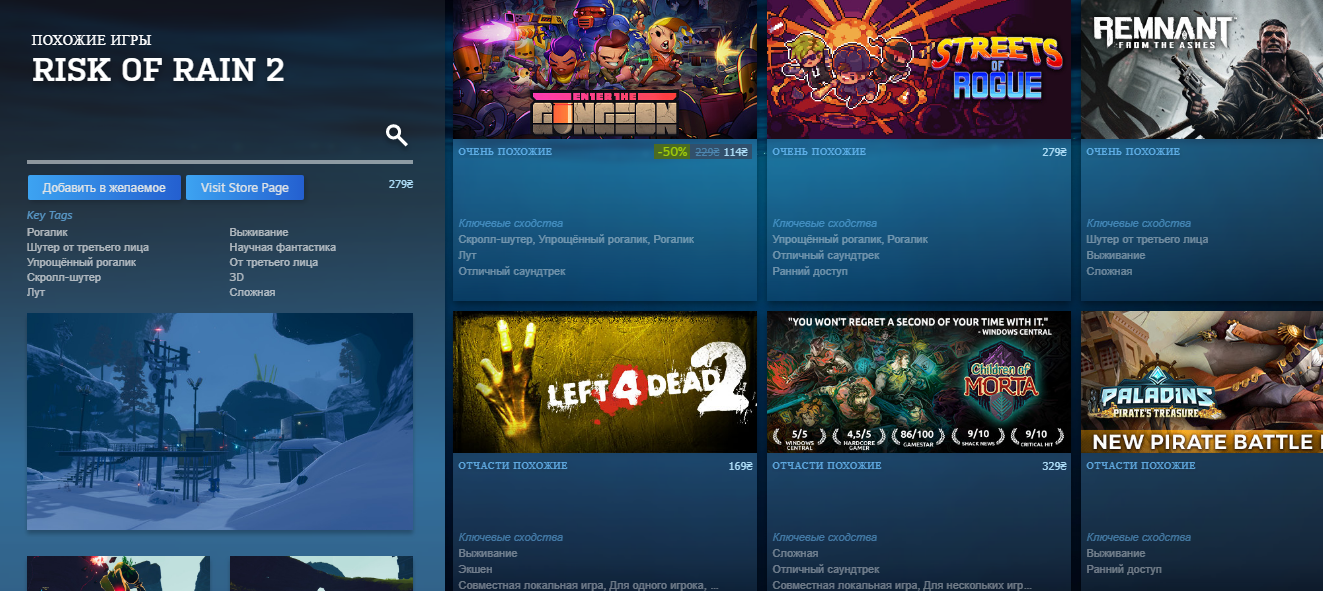Select the Streets of Rogue banner

918,69
